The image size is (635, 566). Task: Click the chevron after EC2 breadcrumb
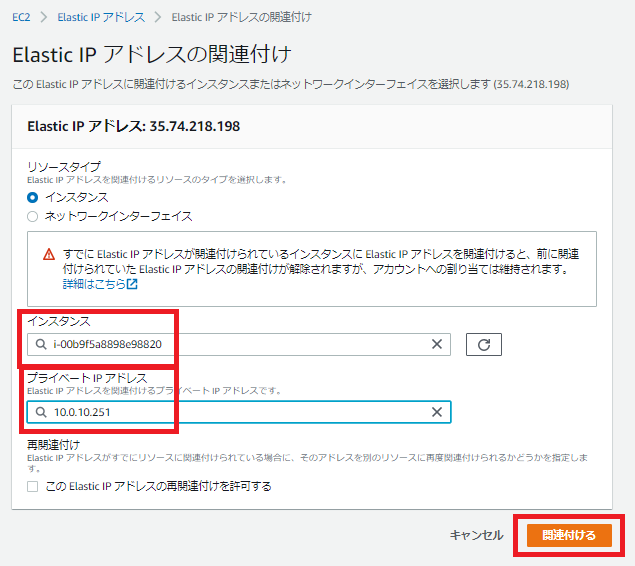tap(44, 17)
